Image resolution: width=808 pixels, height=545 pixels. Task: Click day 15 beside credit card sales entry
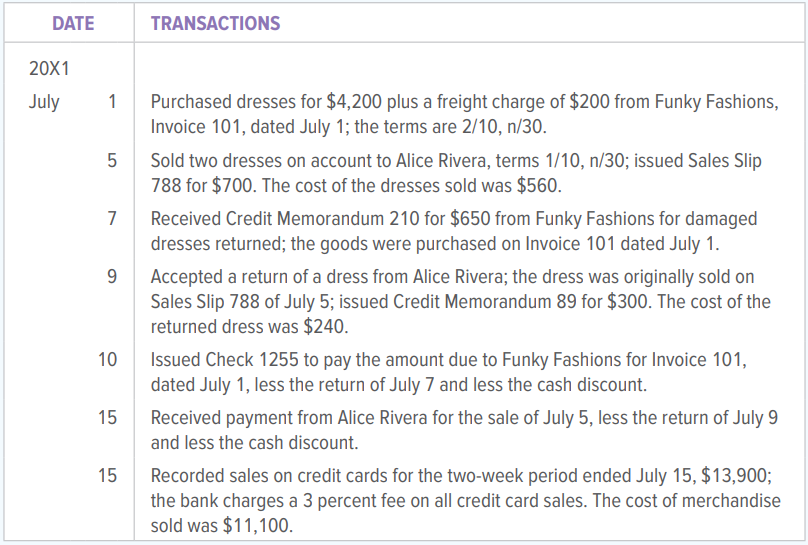(108, 476)
